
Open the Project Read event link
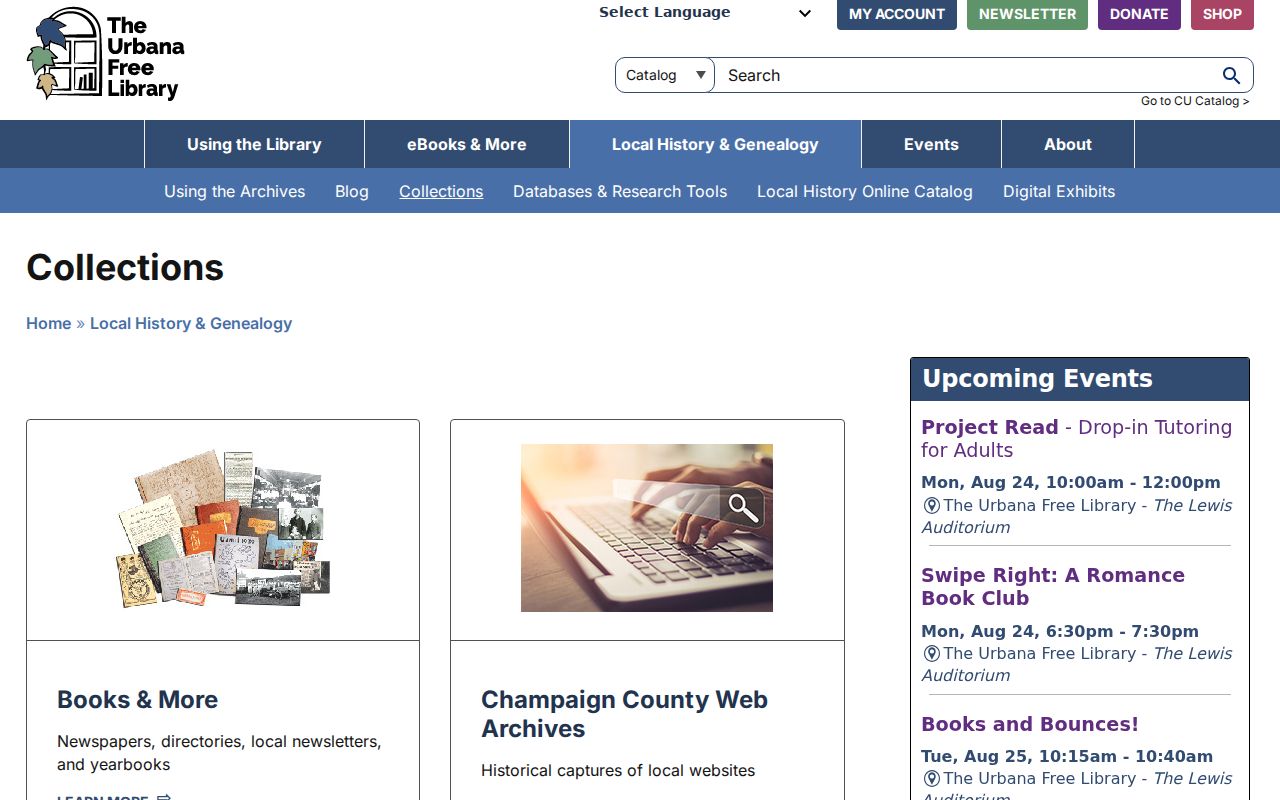[1076, 438]
